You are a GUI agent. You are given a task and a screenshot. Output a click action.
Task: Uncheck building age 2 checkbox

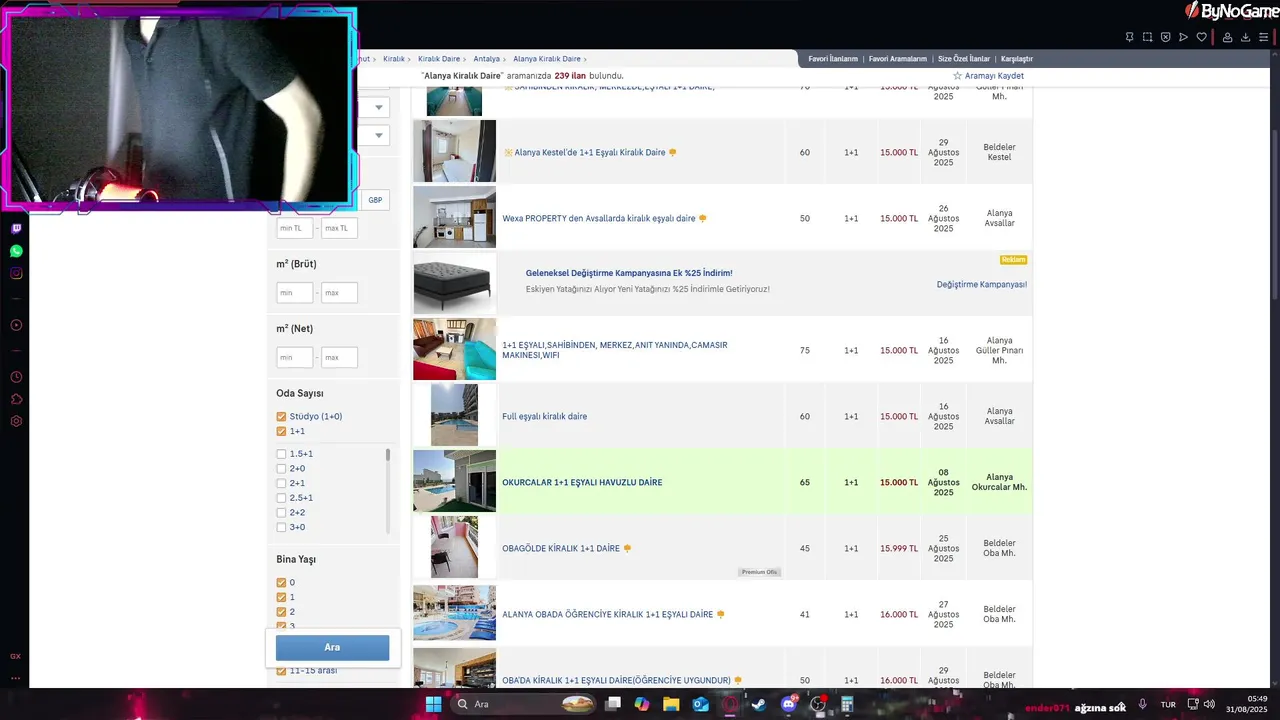pyautogui.click(x=281, y=611)
